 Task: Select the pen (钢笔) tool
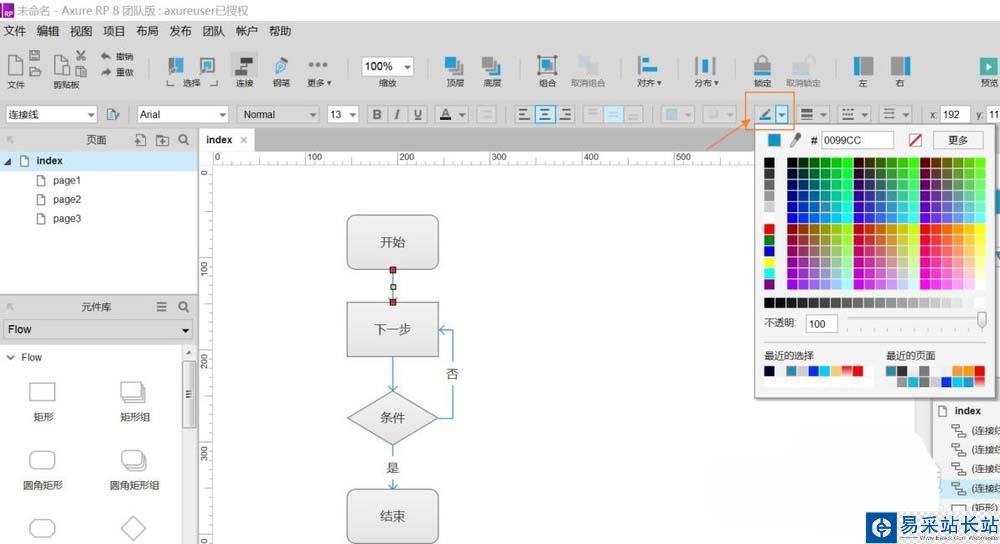point(281,67)
